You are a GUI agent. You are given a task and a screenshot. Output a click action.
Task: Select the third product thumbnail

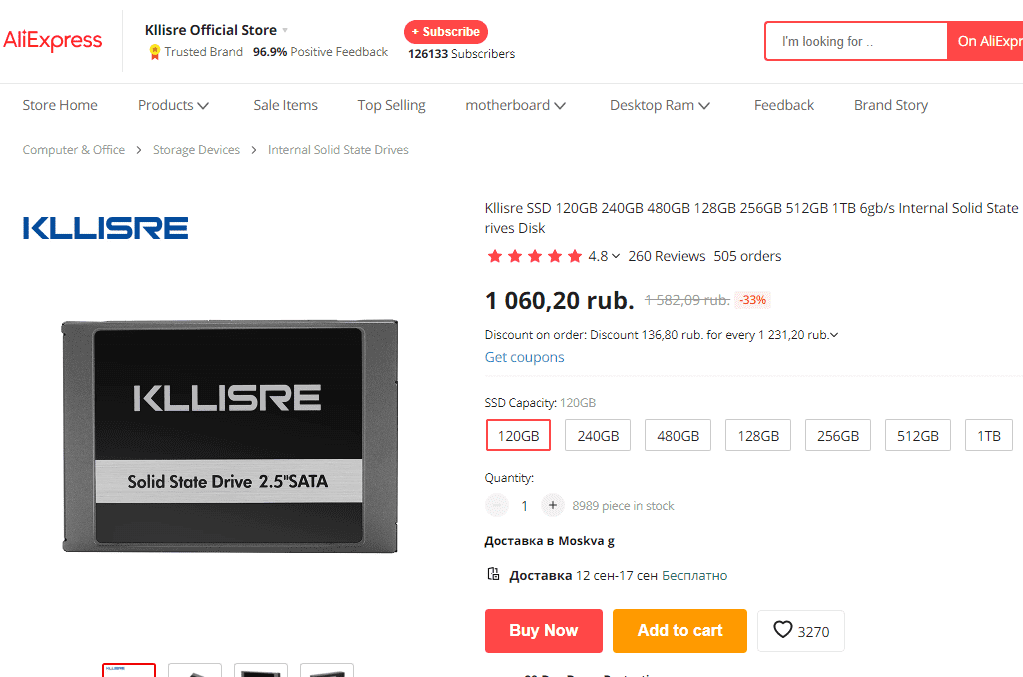click(261, 670)
